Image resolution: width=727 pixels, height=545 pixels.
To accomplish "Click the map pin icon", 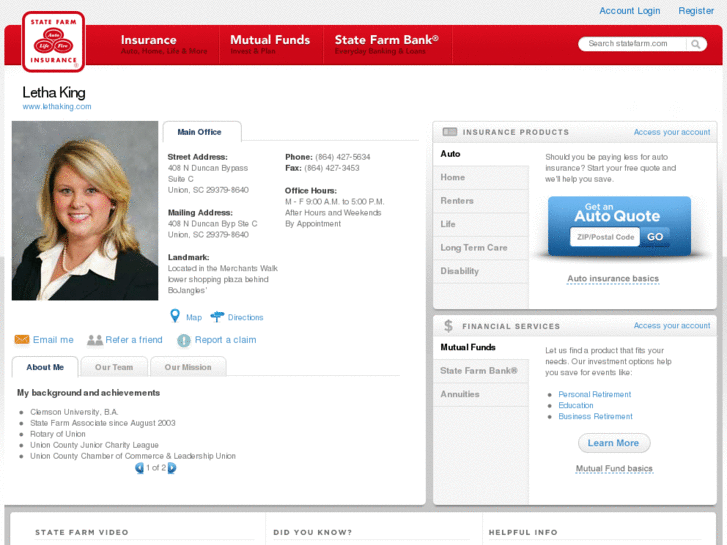I will [x=175, y=316].
